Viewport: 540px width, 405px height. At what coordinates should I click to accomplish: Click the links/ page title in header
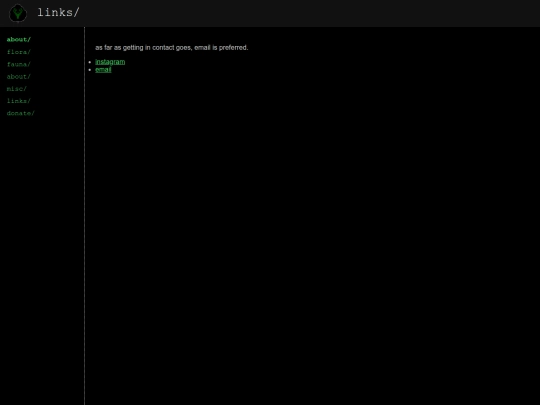click(x=58, y=13)
